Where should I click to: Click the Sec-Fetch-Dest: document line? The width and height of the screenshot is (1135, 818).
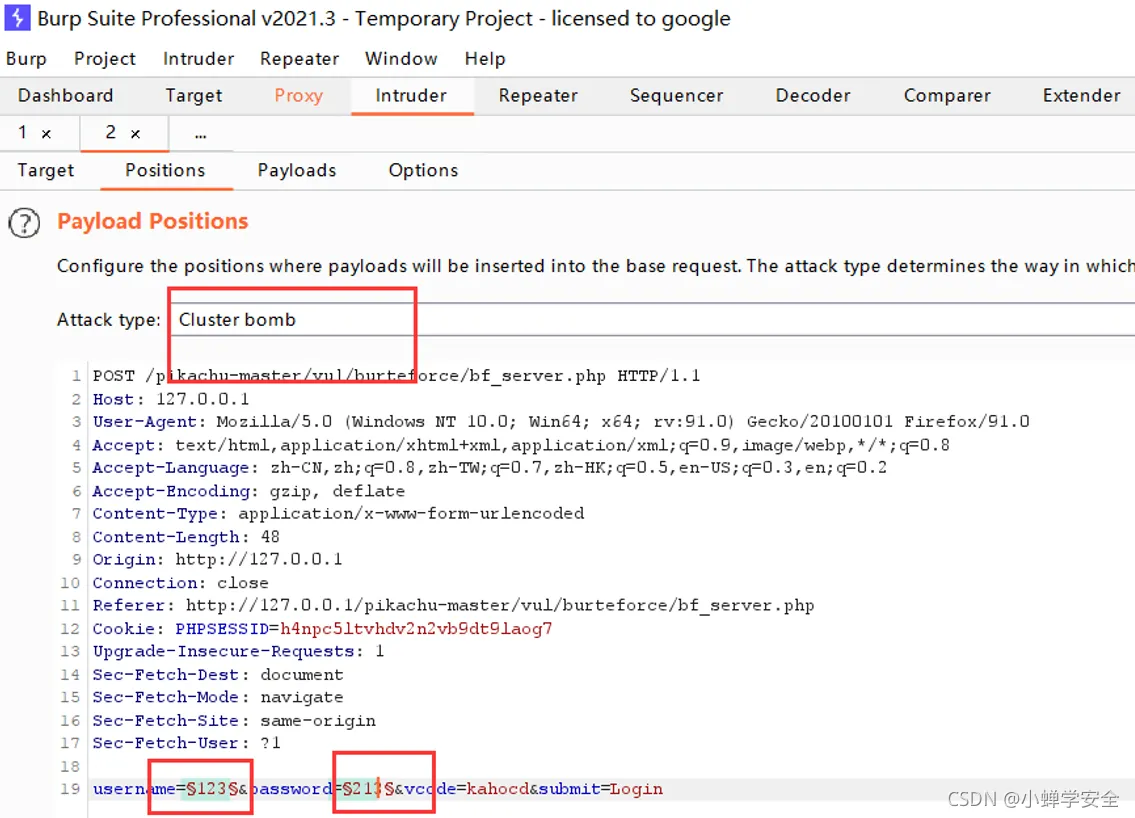[218, 675]
